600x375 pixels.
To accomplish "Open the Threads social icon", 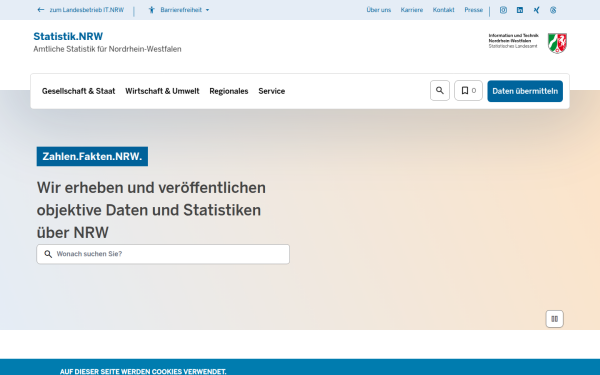I will [x=553, y=10].
